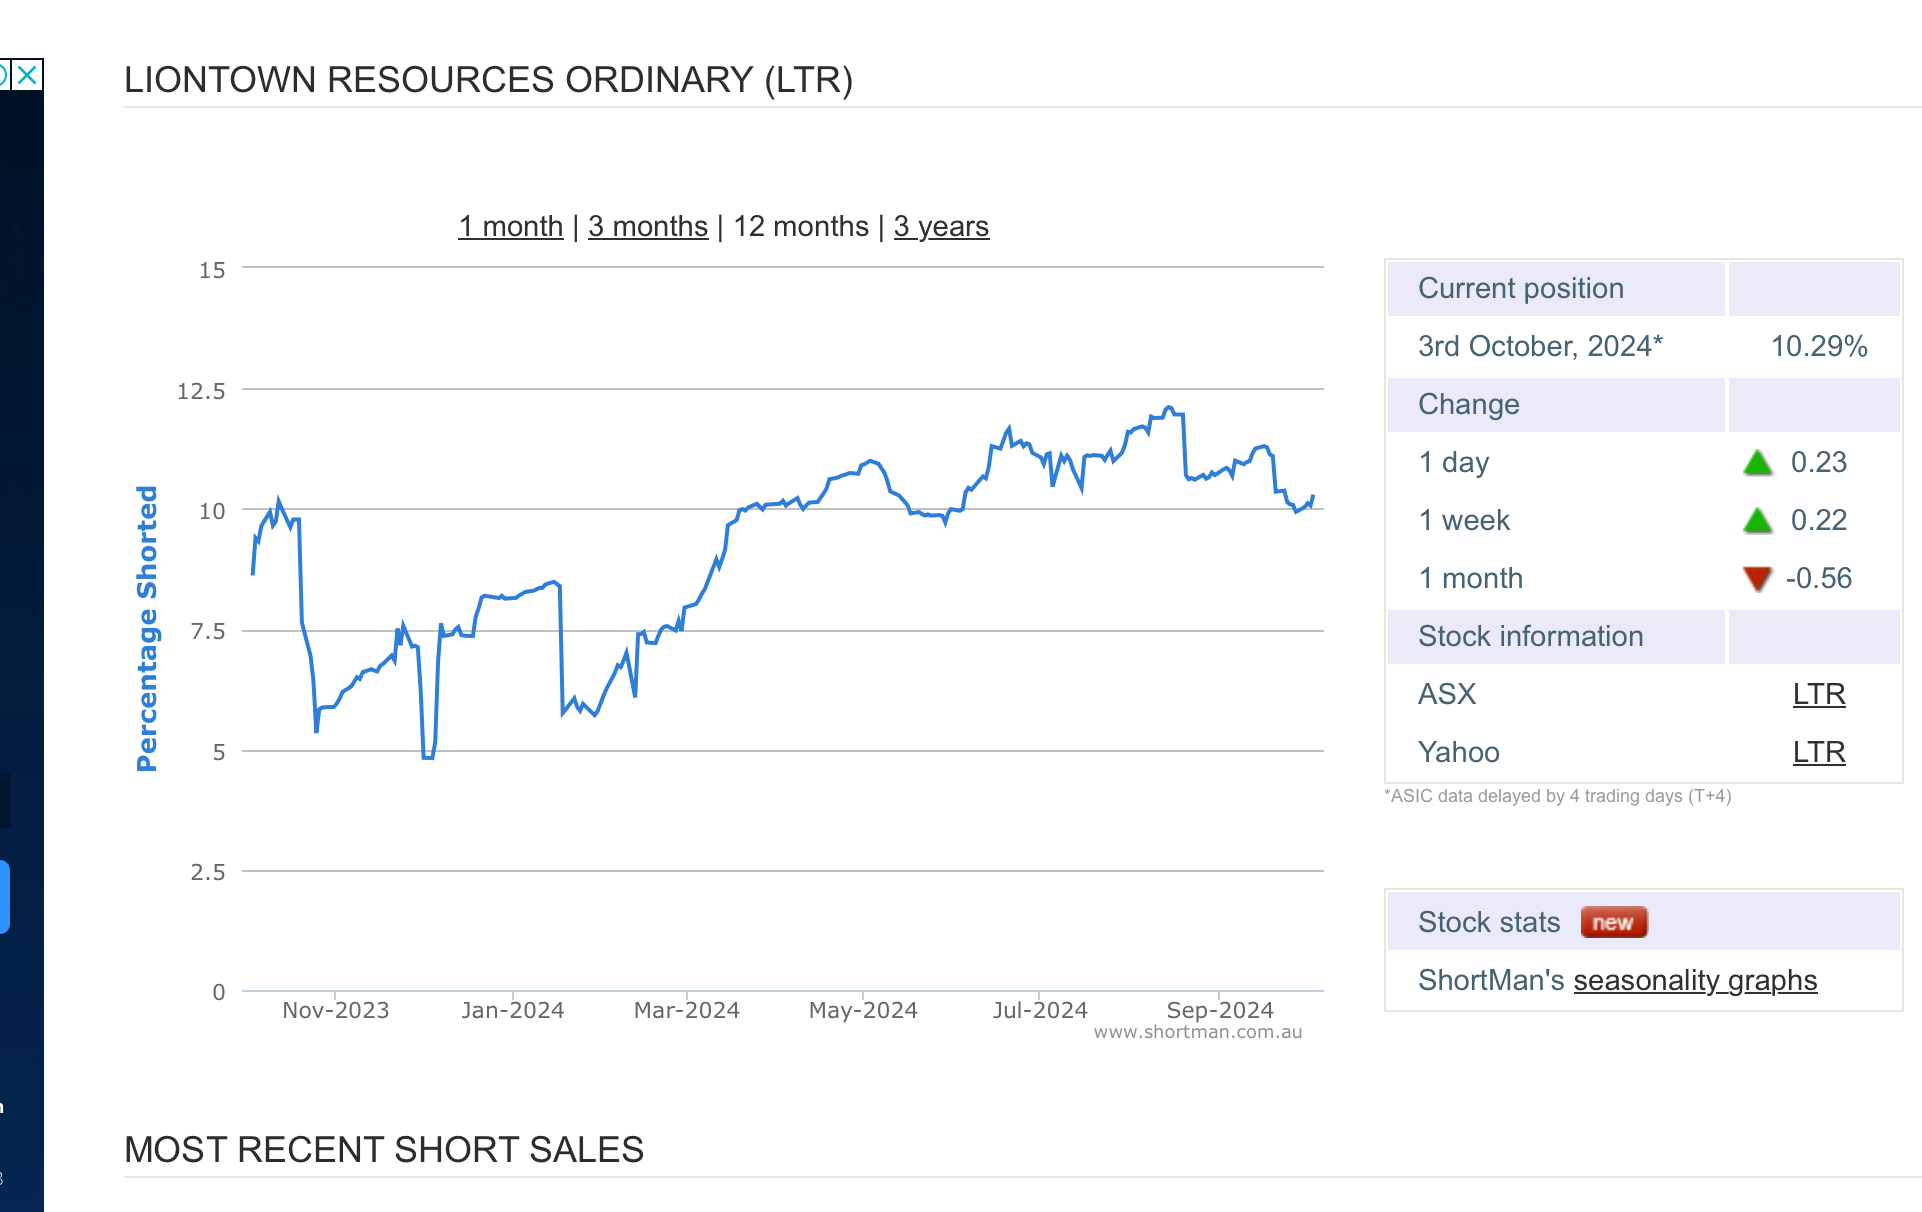This screenshot has height=1212, width=1922.
Task: Click the May-2024 x-axis label
Action: click(x=863, y=1010)
